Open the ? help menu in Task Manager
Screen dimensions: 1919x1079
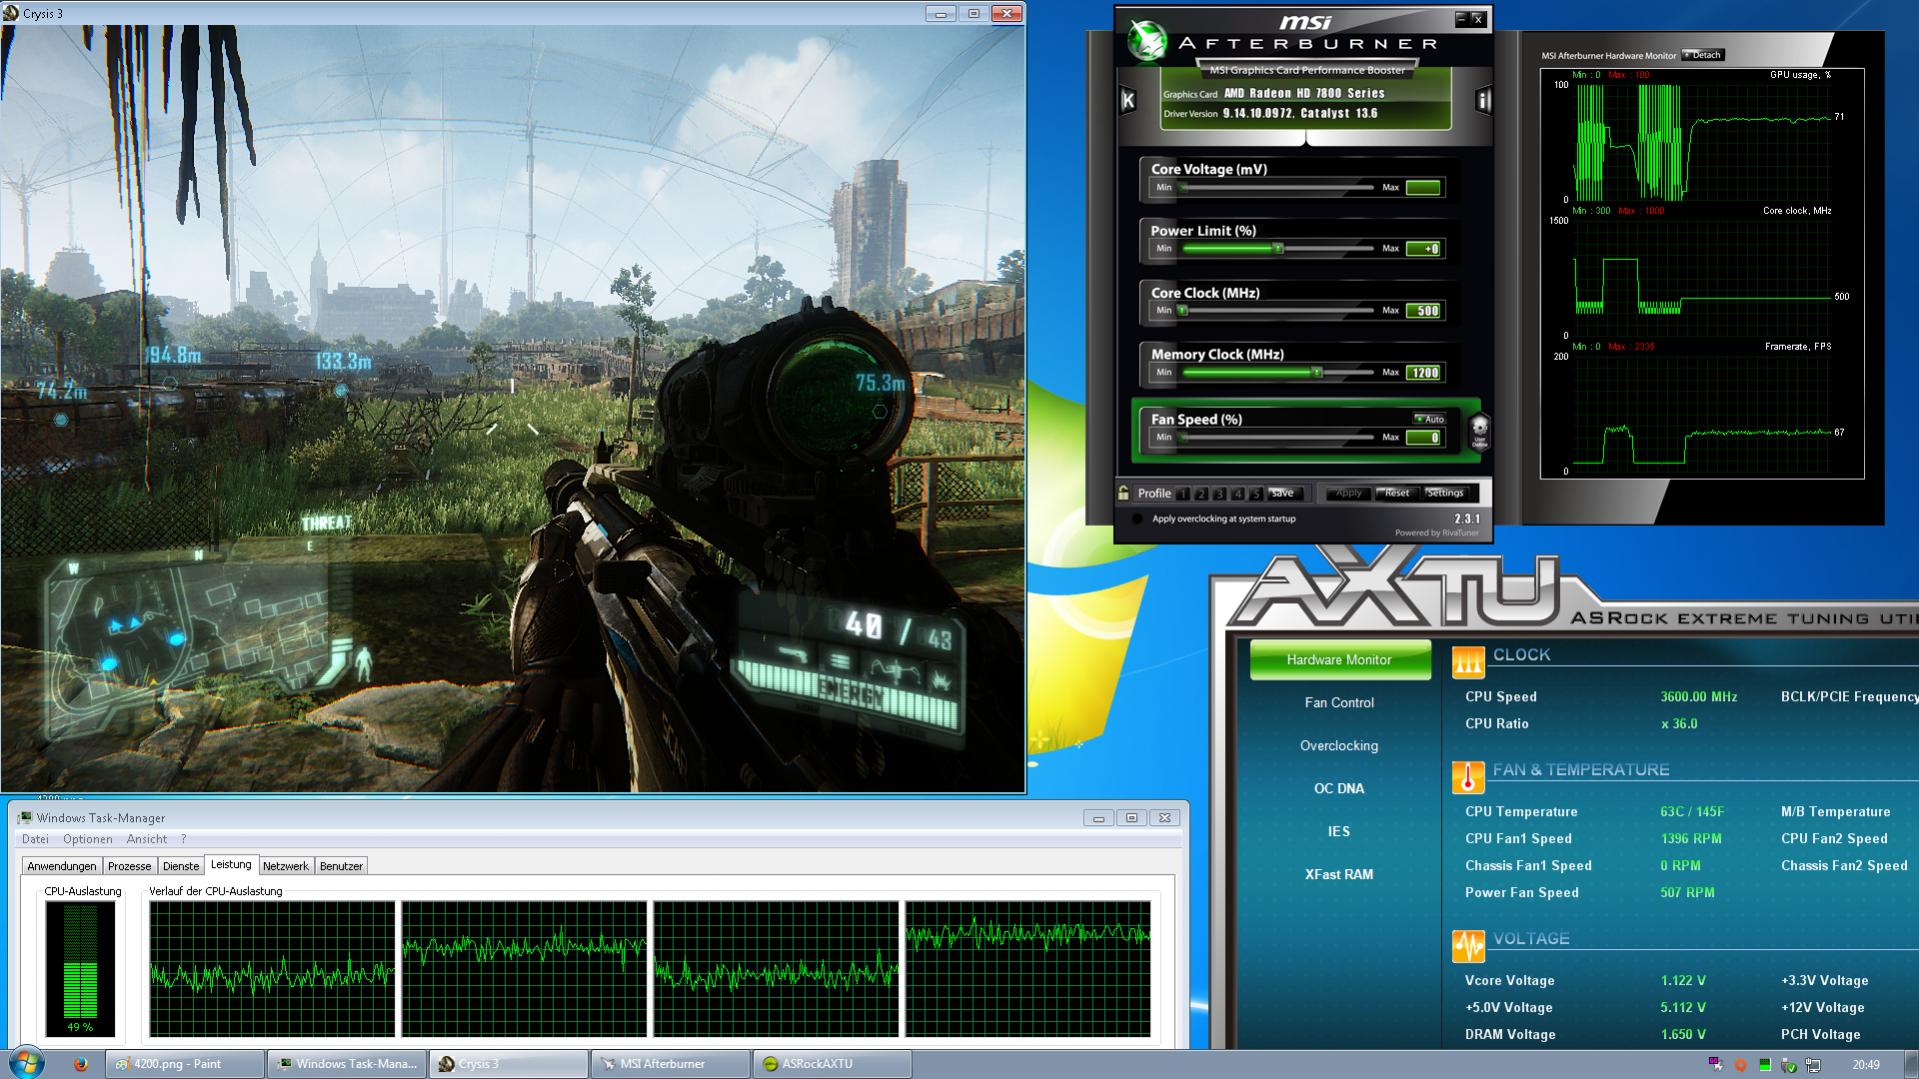[x=183, y=839]
